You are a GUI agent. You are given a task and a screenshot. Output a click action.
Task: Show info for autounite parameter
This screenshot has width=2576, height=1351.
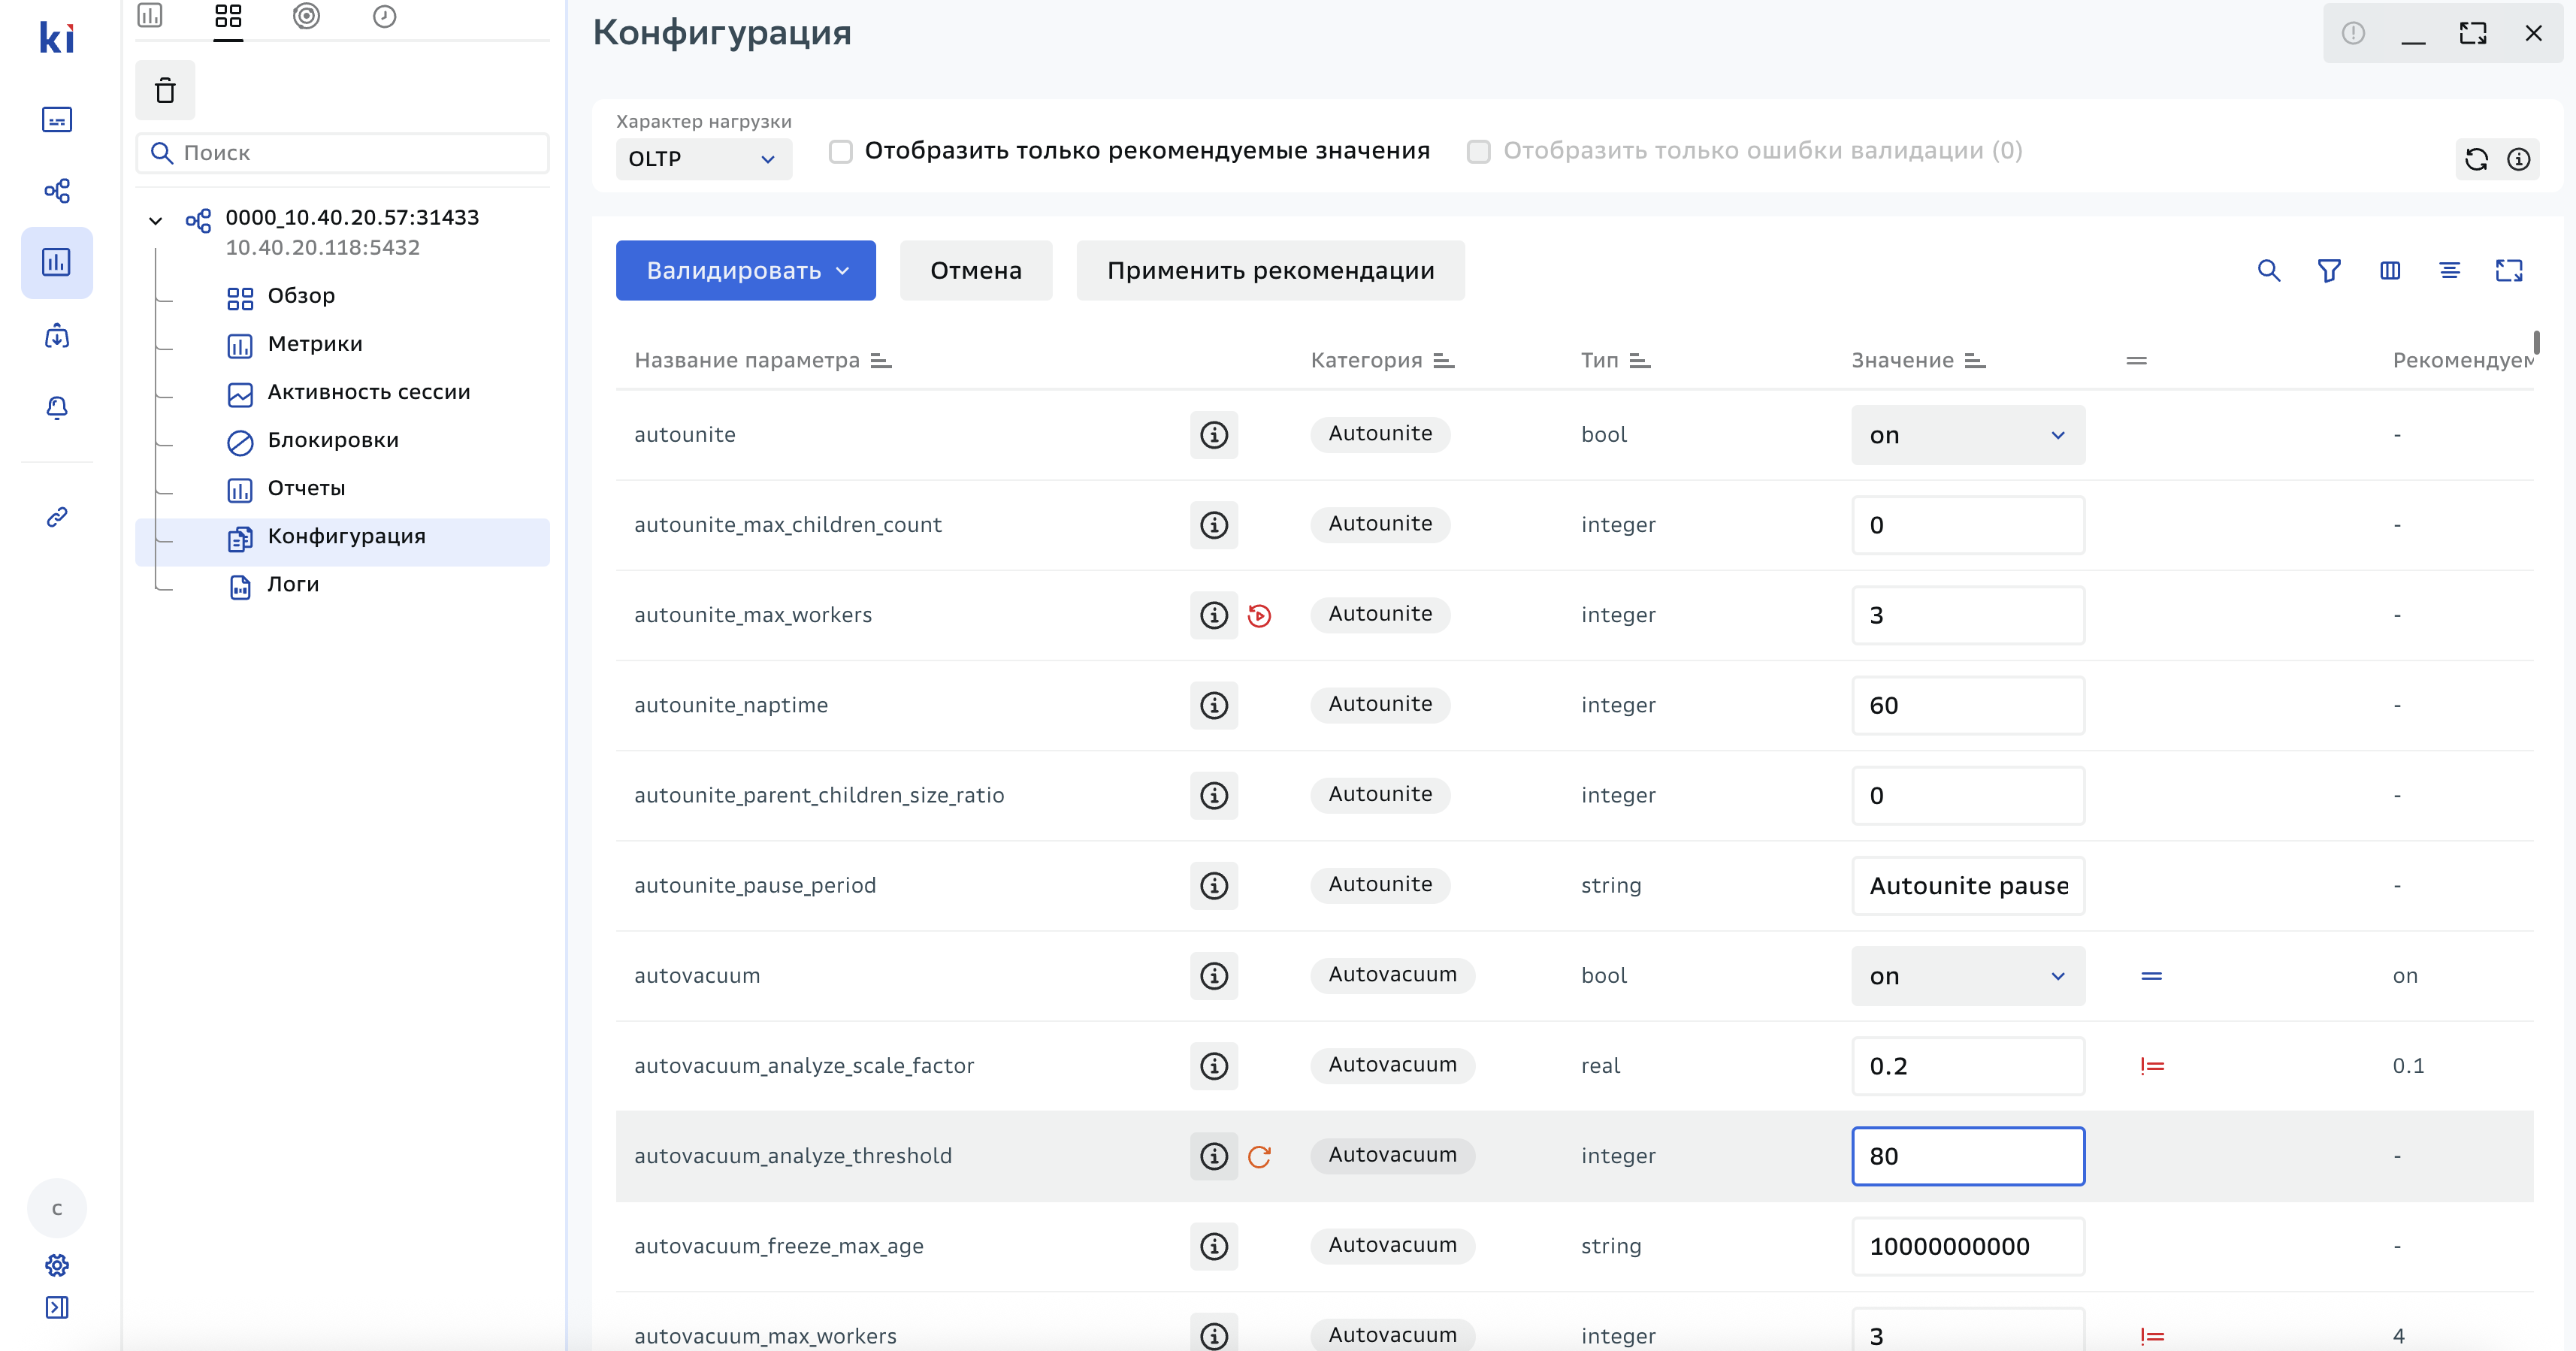(x=1214, y=435)
